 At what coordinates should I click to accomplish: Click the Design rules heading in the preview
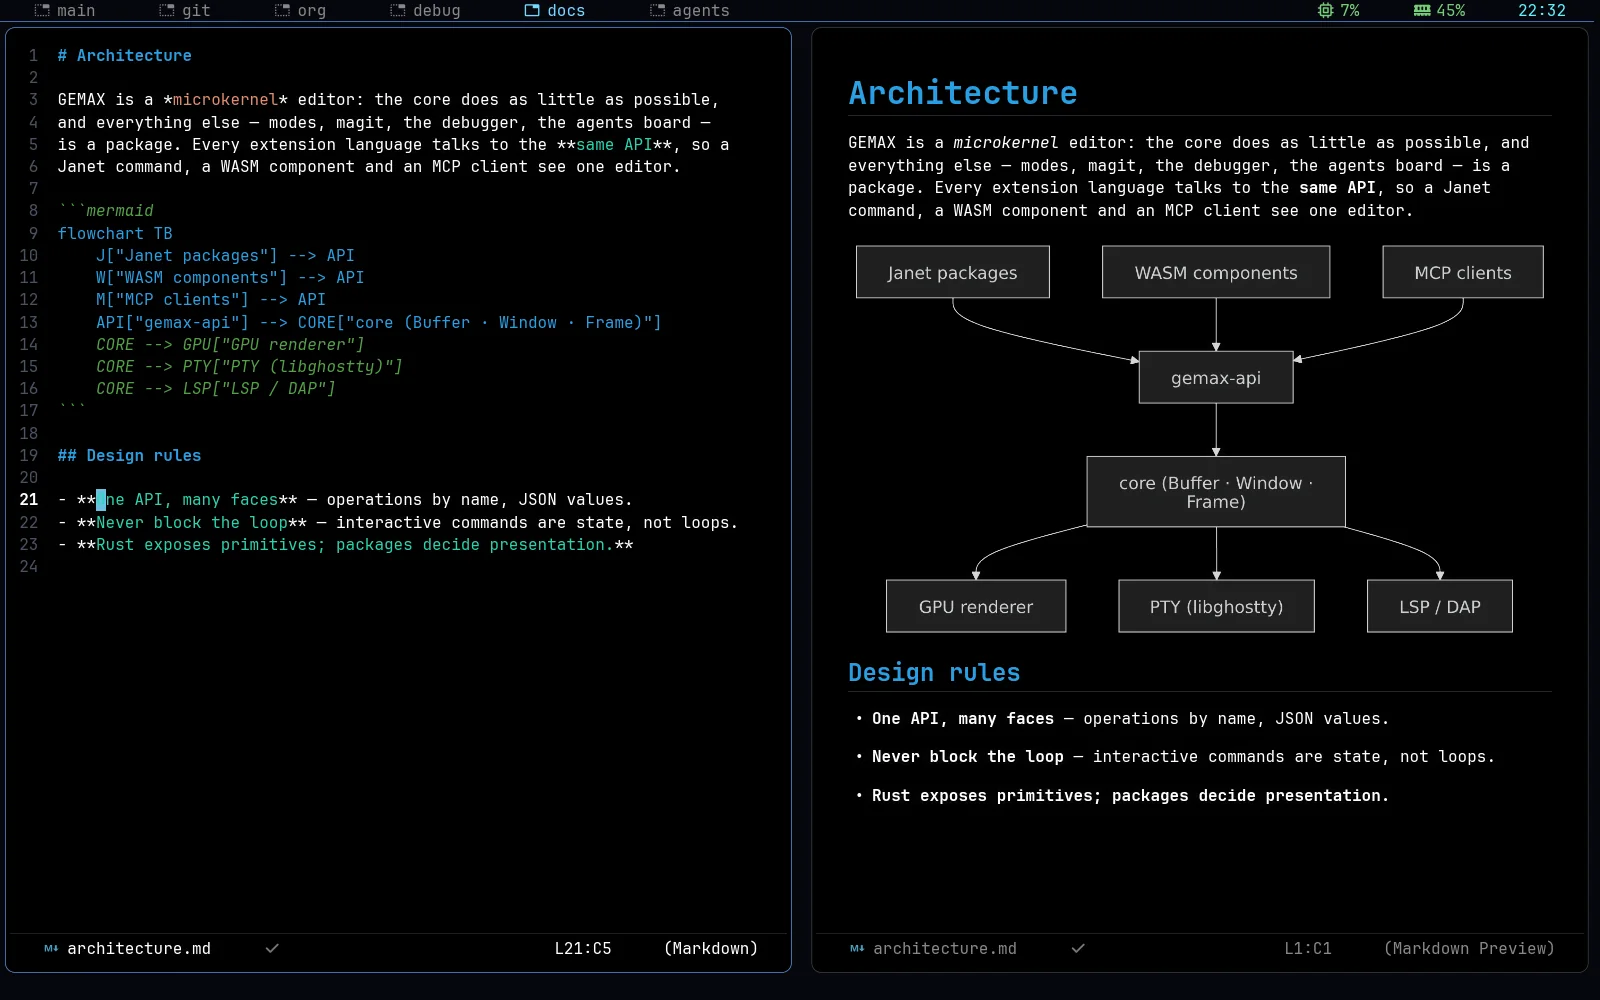point(934,672)
